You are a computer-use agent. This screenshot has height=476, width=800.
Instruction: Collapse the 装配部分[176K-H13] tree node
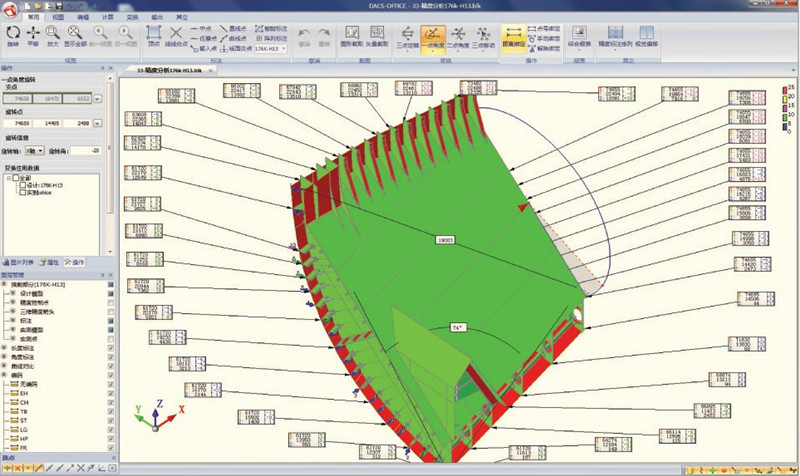[x=5, y=285]
